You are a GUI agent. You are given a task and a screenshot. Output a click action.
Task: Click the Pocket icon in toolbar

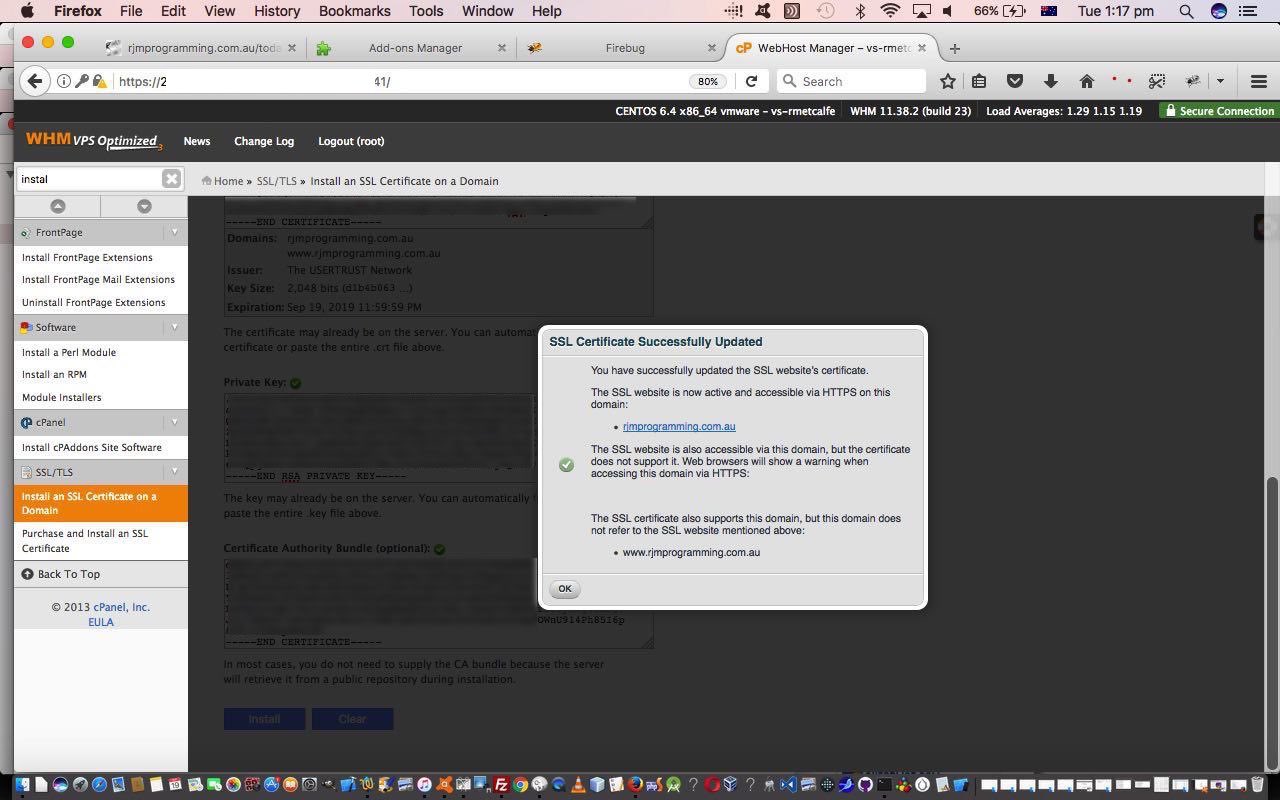(x=1014, y=81)
